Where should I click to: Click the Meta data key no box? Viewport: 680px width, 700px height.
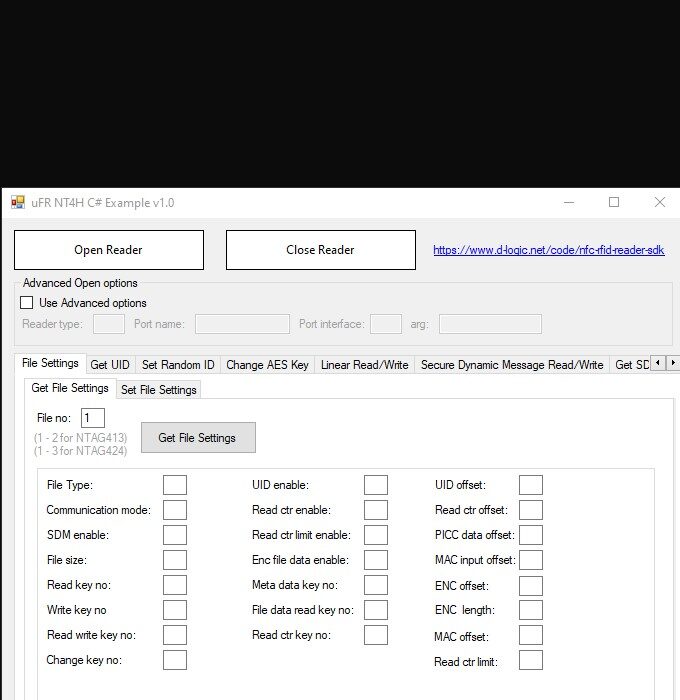(x=375, y=585)
